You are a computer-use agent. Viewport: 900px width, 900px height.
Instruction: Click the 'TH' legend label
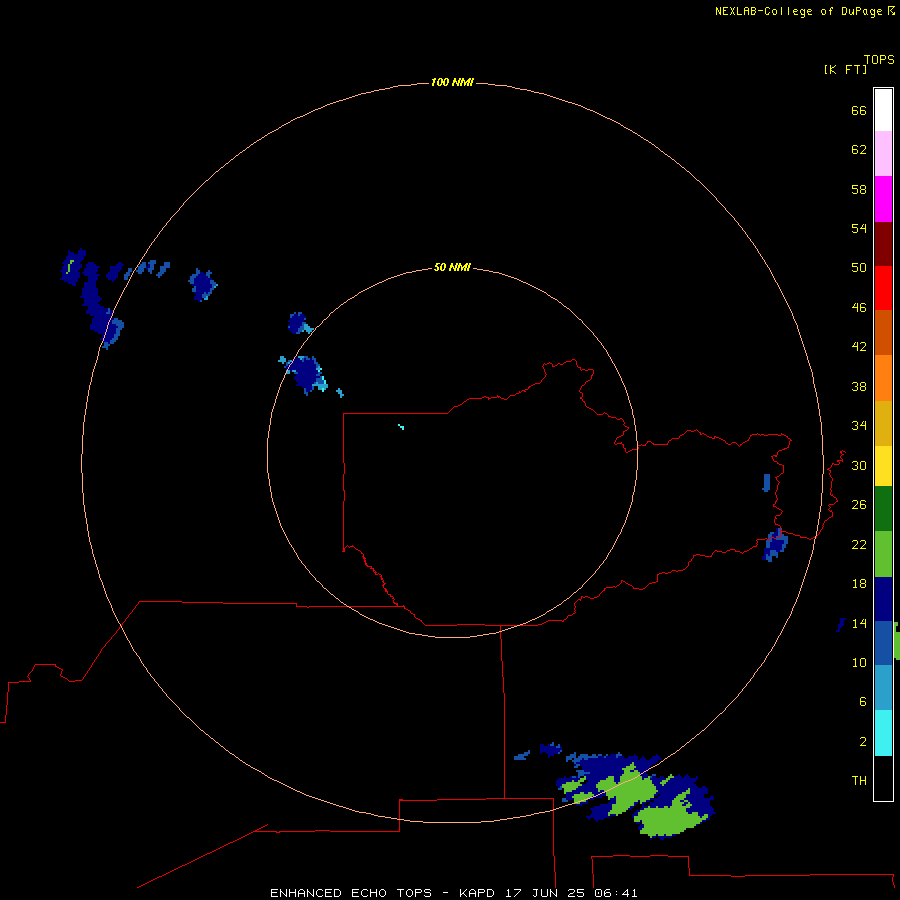(859, 781)
